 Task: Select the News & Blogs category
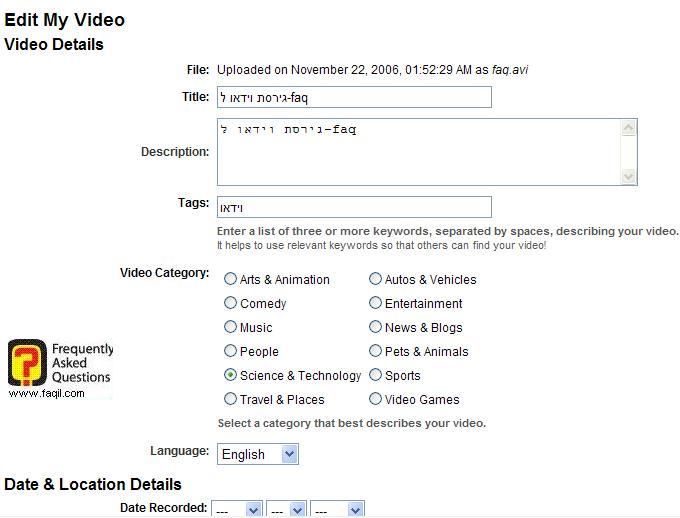pos(376,328)
